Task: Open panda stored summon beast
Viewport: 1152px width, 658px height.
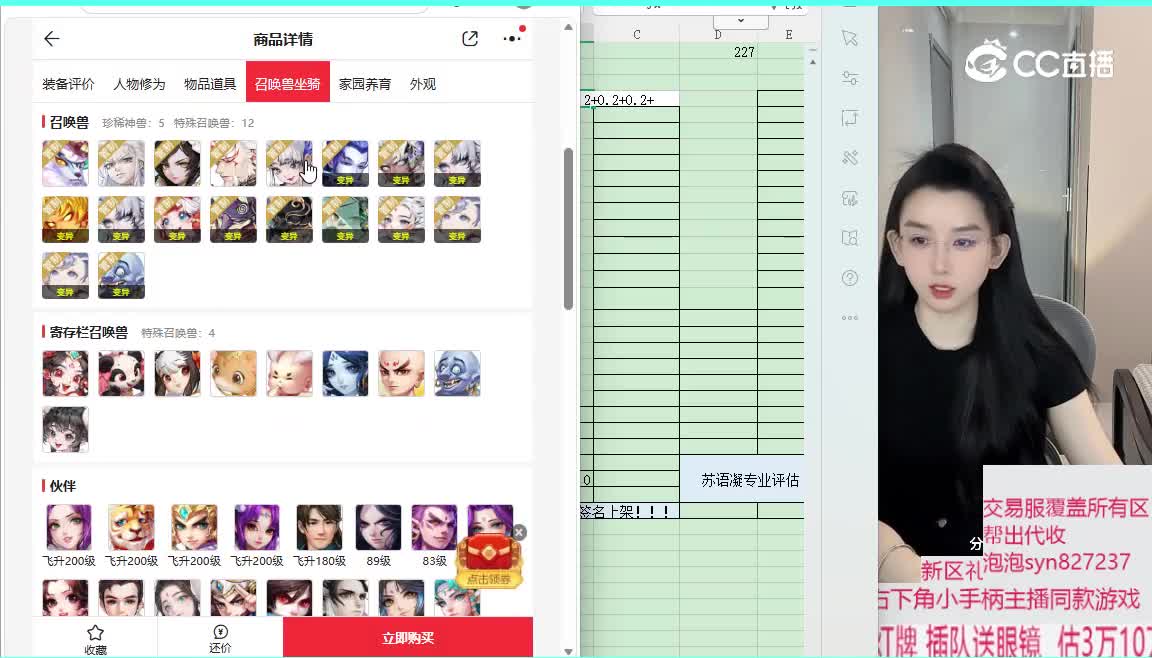Action: (121, 374)
